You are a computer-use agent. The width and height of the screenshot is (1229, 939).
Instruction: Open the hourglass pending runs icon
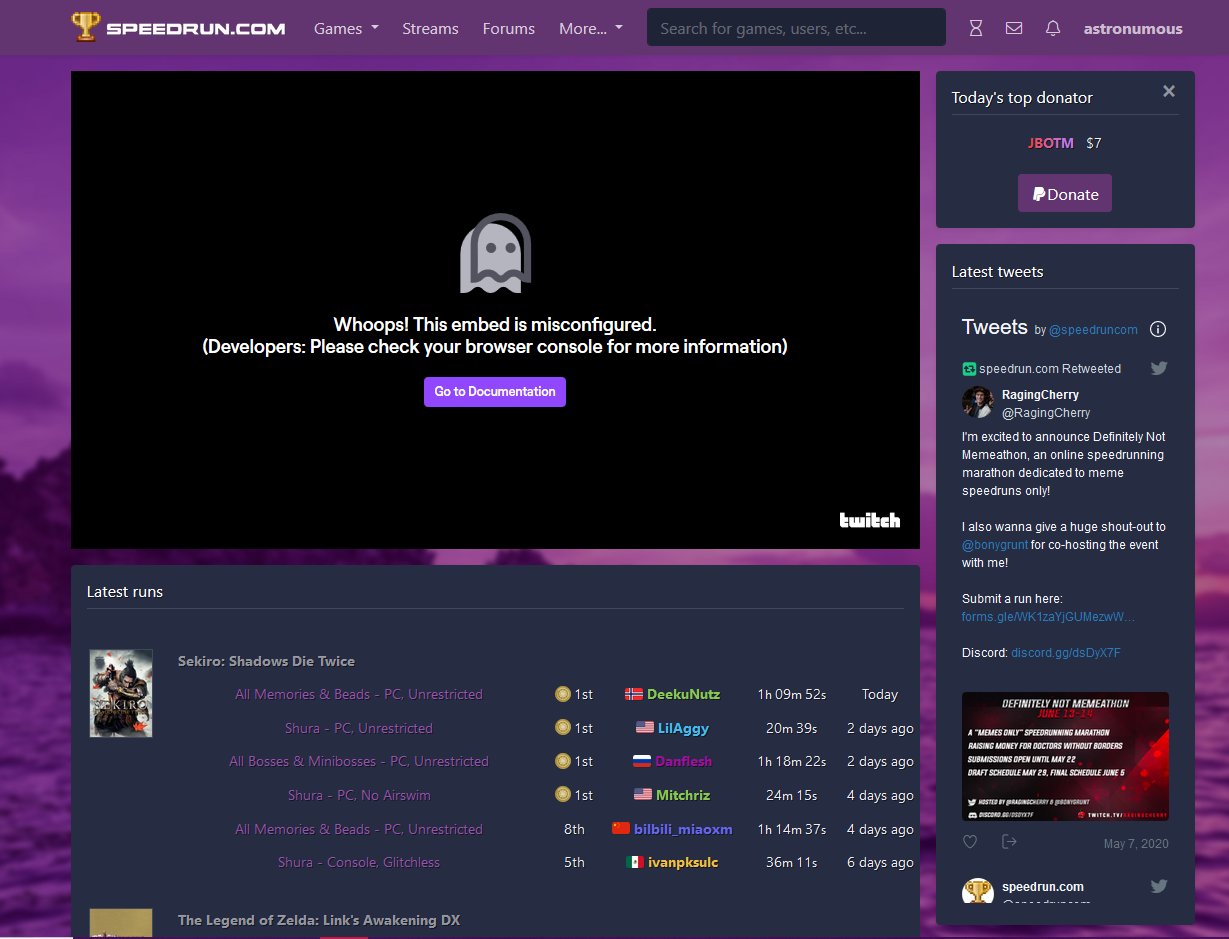[x=976, y=29]
